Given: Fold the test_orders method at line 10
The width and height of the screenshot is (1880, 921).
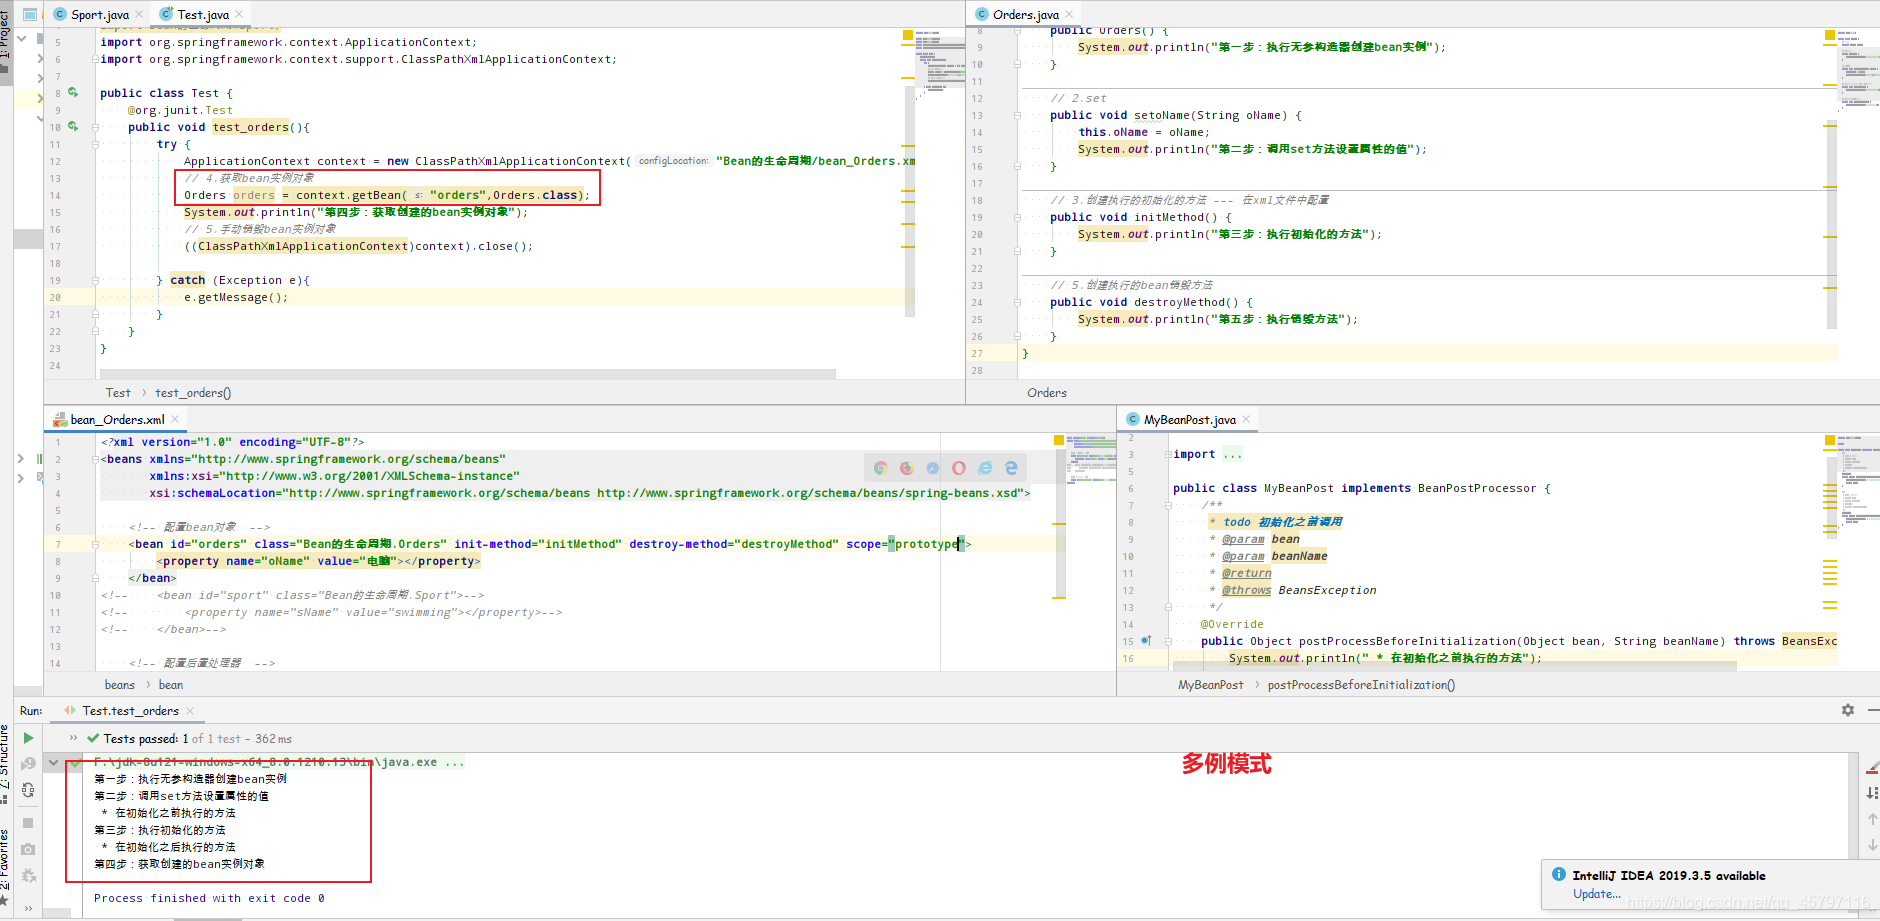Looking at the screenshot, I should (x=95, y=127).
